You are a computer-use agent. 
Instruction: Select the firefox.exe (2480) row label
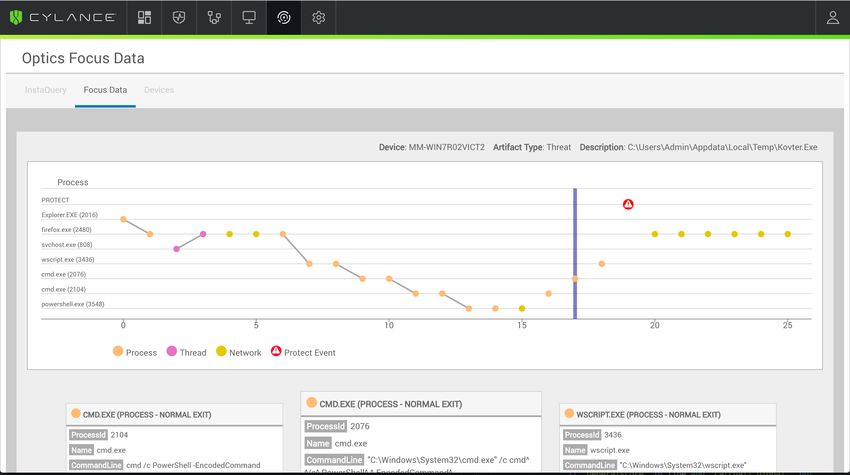click(x=66, y=230)
